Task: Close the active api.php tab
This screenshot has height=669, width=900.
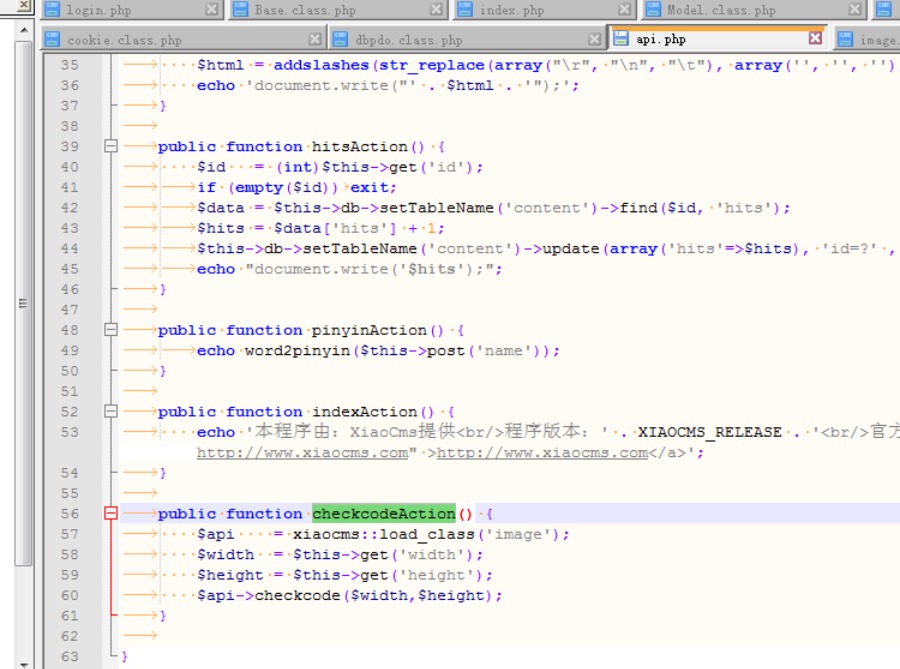Action: [815, 38]
